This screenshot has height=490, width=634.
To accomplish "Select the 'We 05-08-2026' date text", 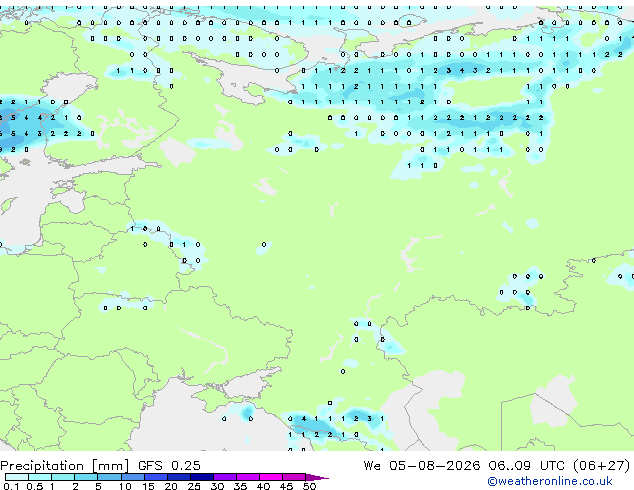I will (x=422, y=466).
